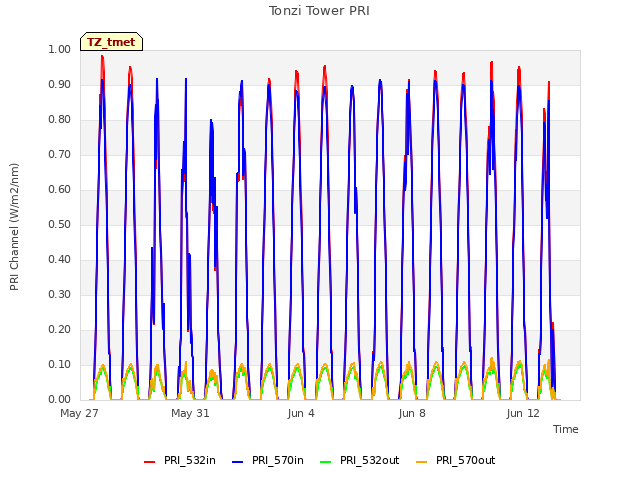
Task: Toggle the PRI_532in legend entry
Action: click(180, 460)
